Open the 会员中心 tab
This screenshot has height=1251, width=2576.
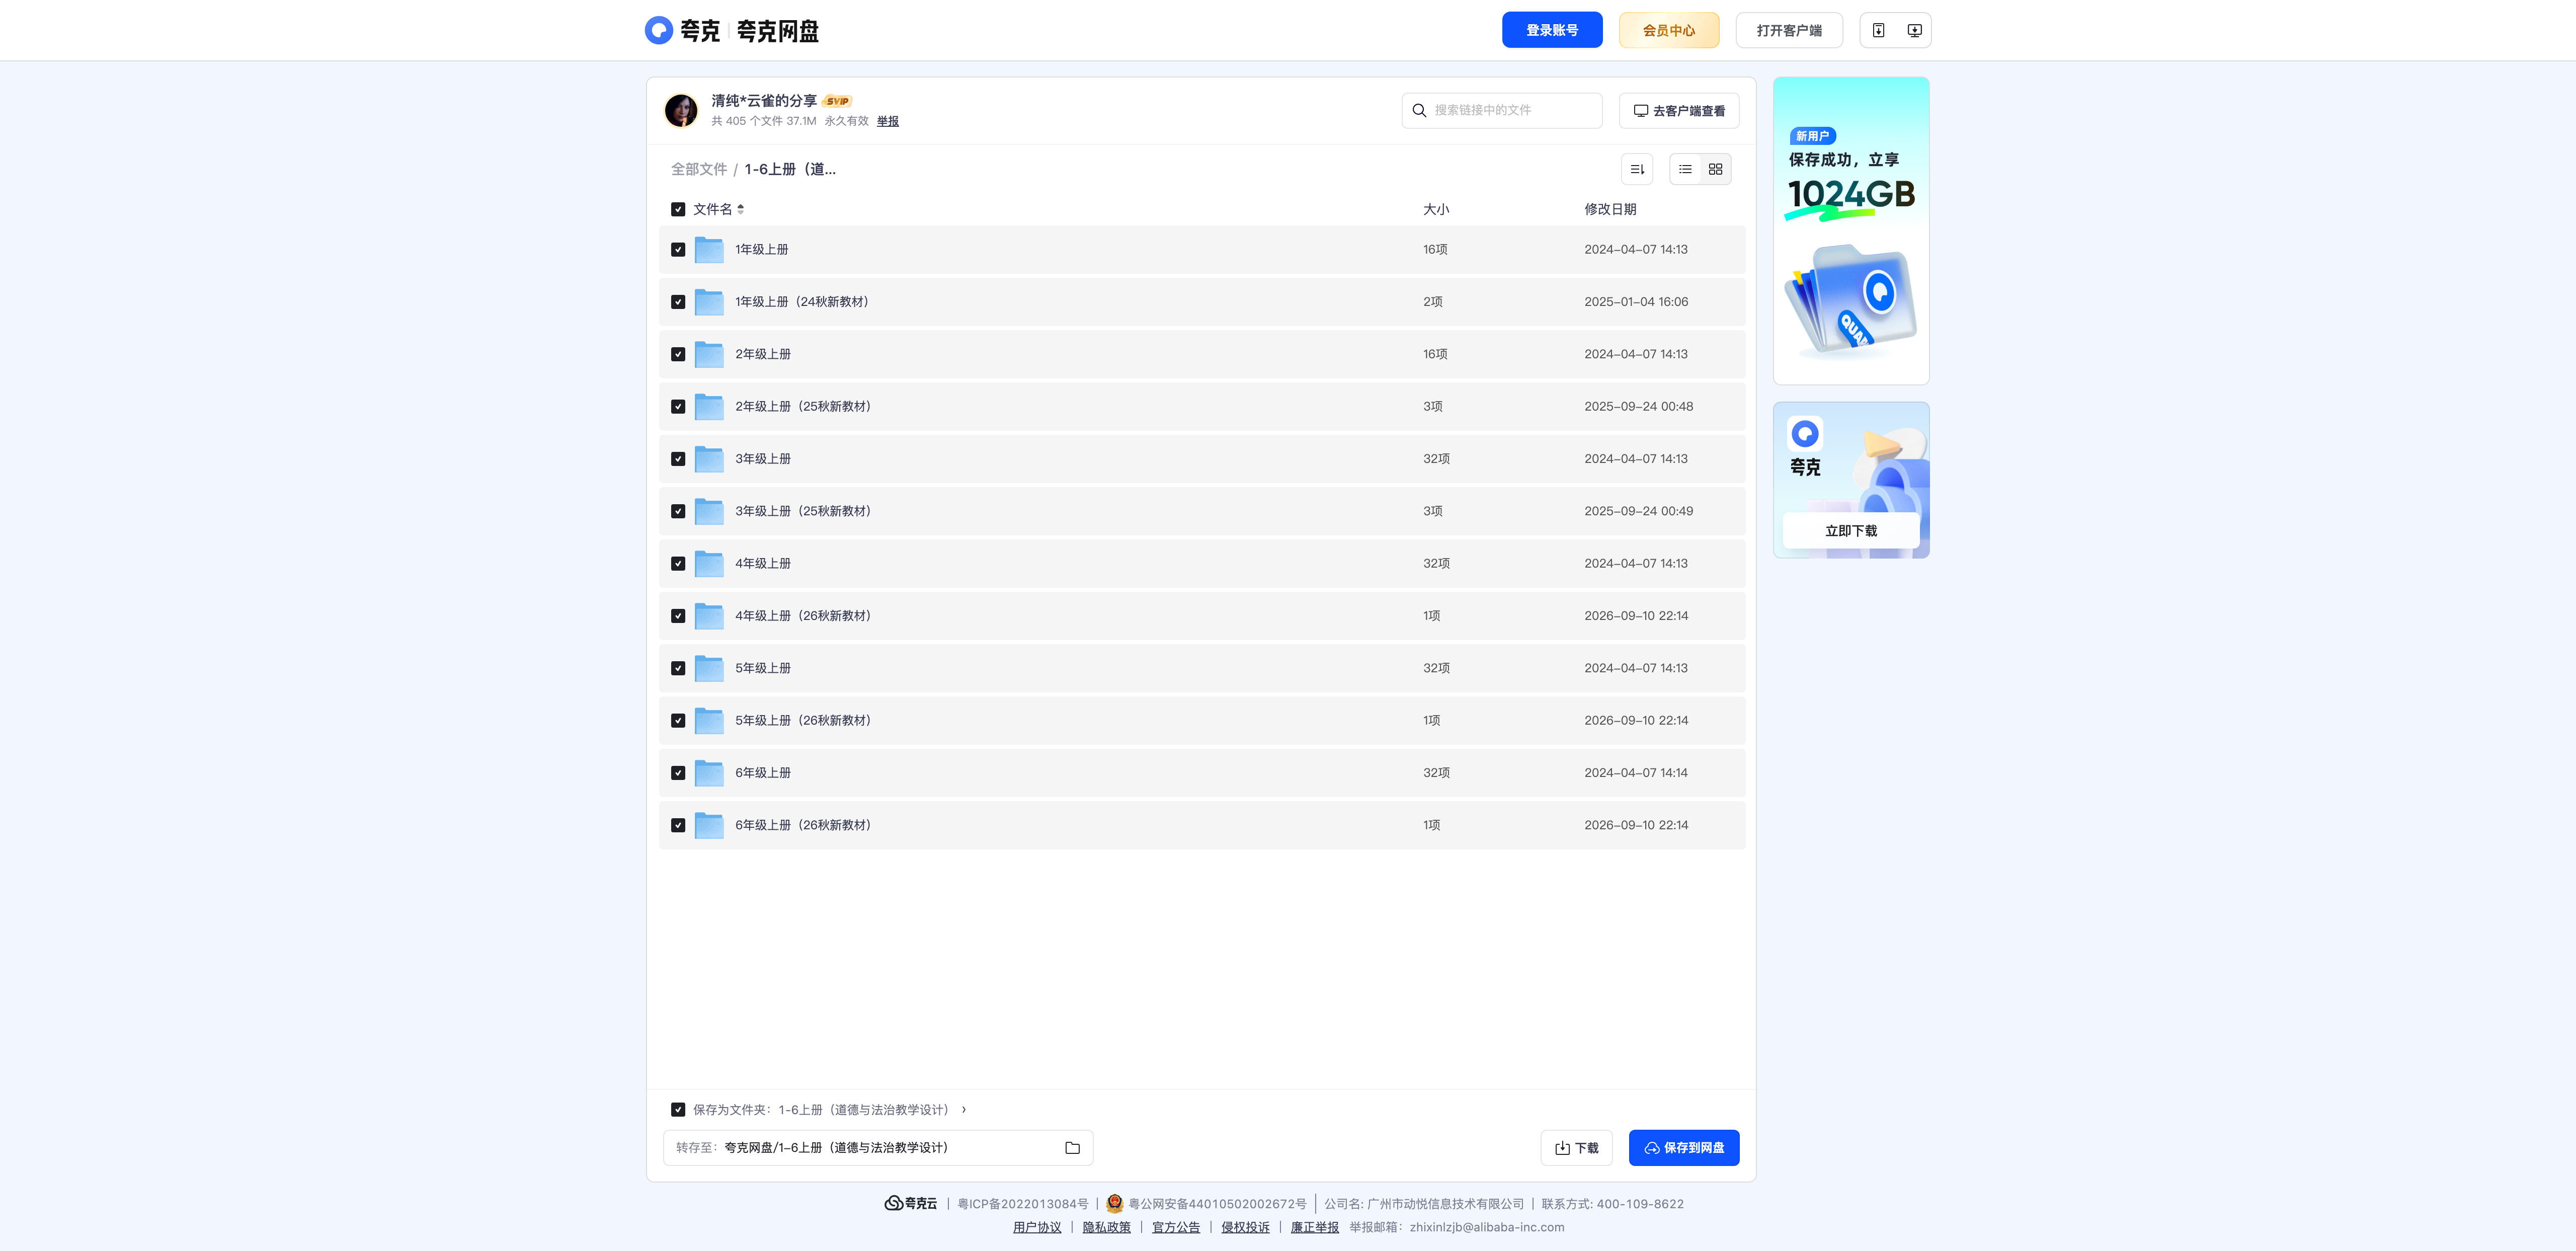(x=1669, y=30)
